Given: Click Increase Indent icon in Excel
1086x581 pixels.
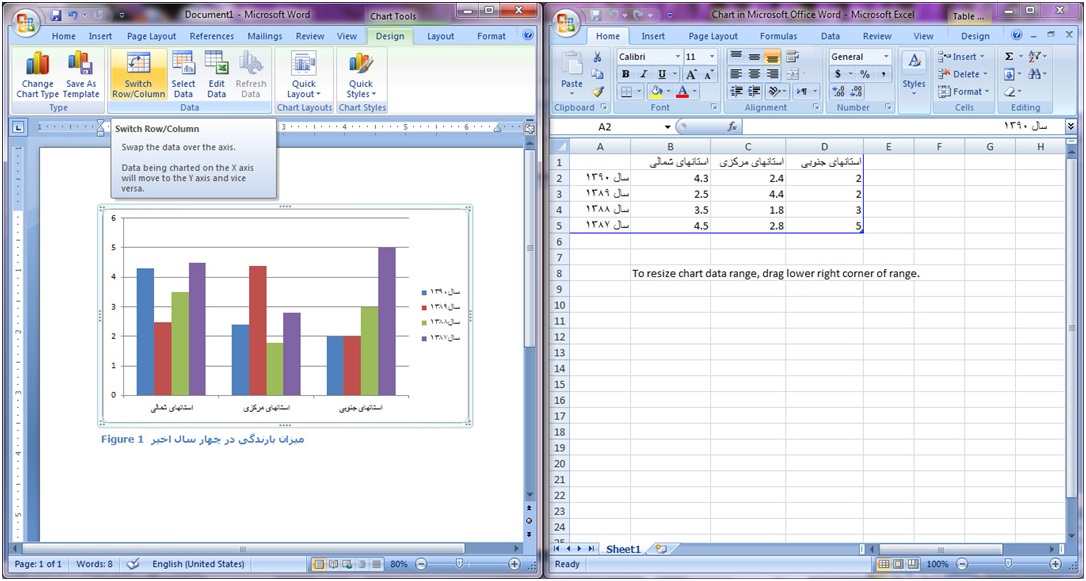Looking at the screenshot, I should 754,91.
